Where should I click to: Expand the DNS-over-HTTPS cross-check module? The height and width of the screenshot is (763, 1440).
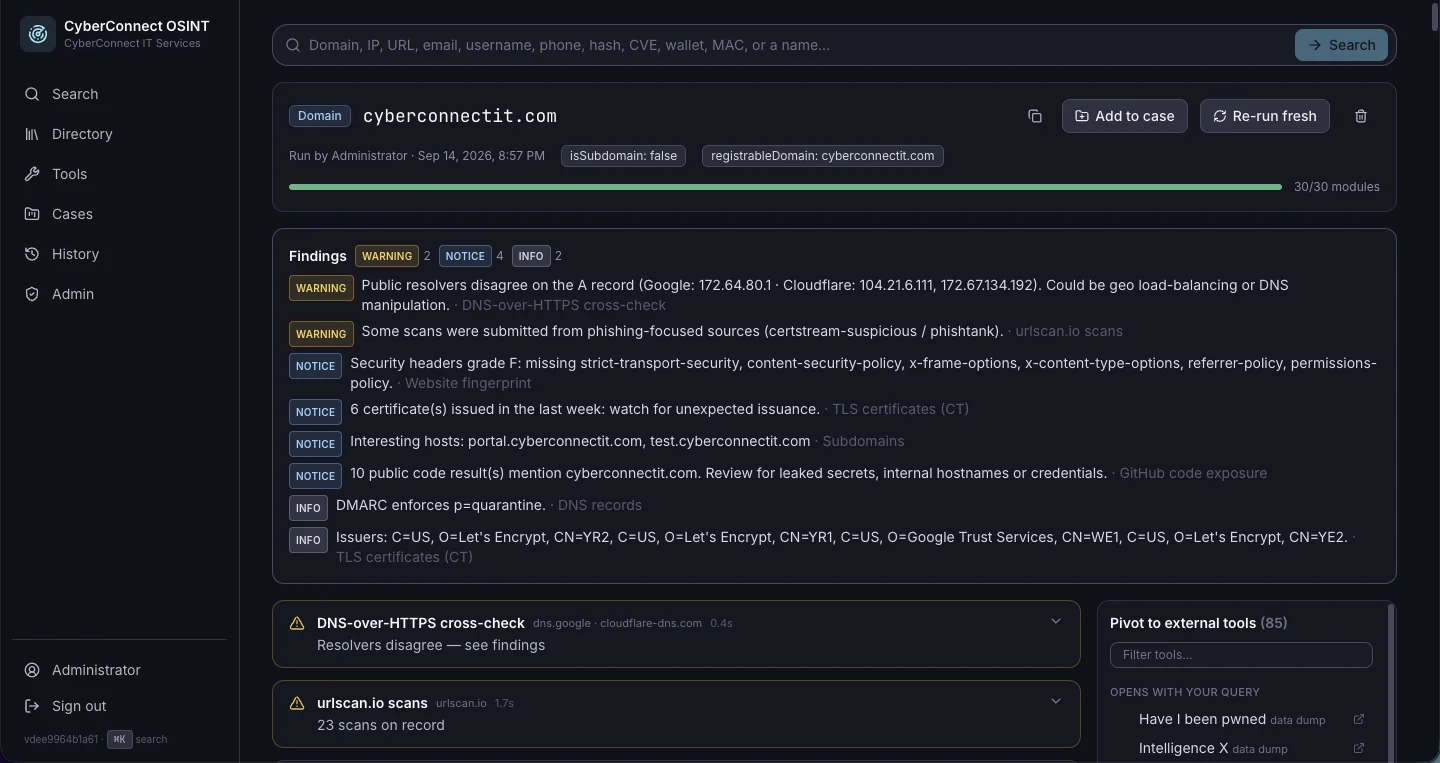pos(1056,621)
